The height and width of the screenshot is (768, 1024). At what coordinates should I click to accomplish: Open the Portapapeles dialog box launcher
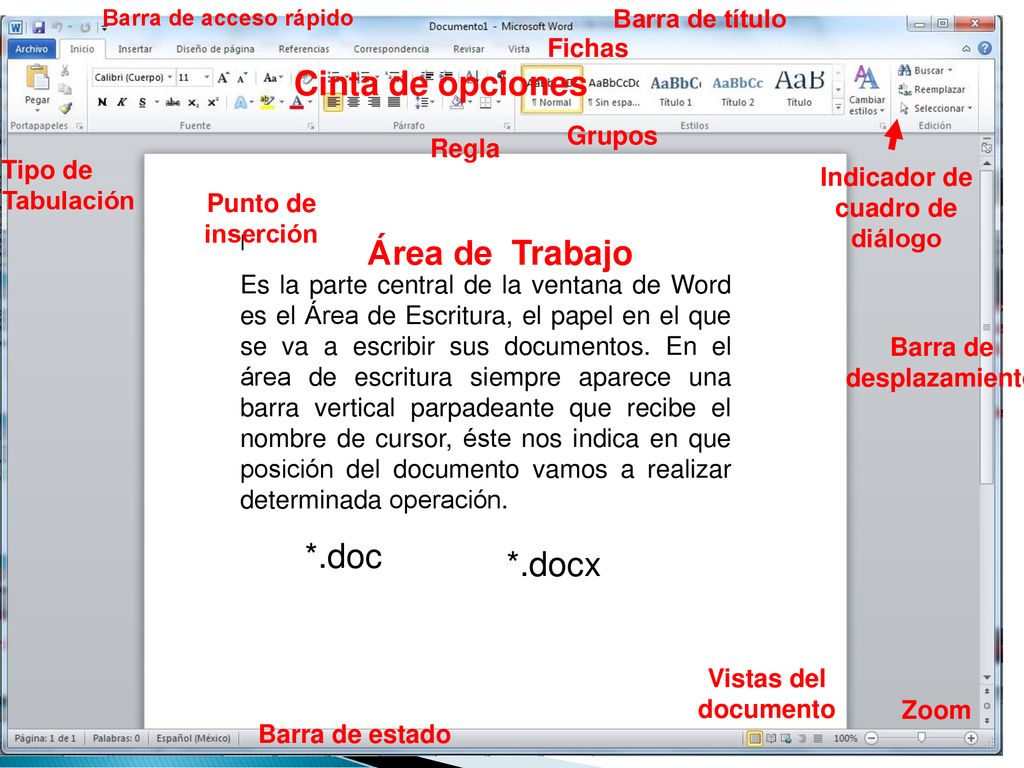click(80, 126)
